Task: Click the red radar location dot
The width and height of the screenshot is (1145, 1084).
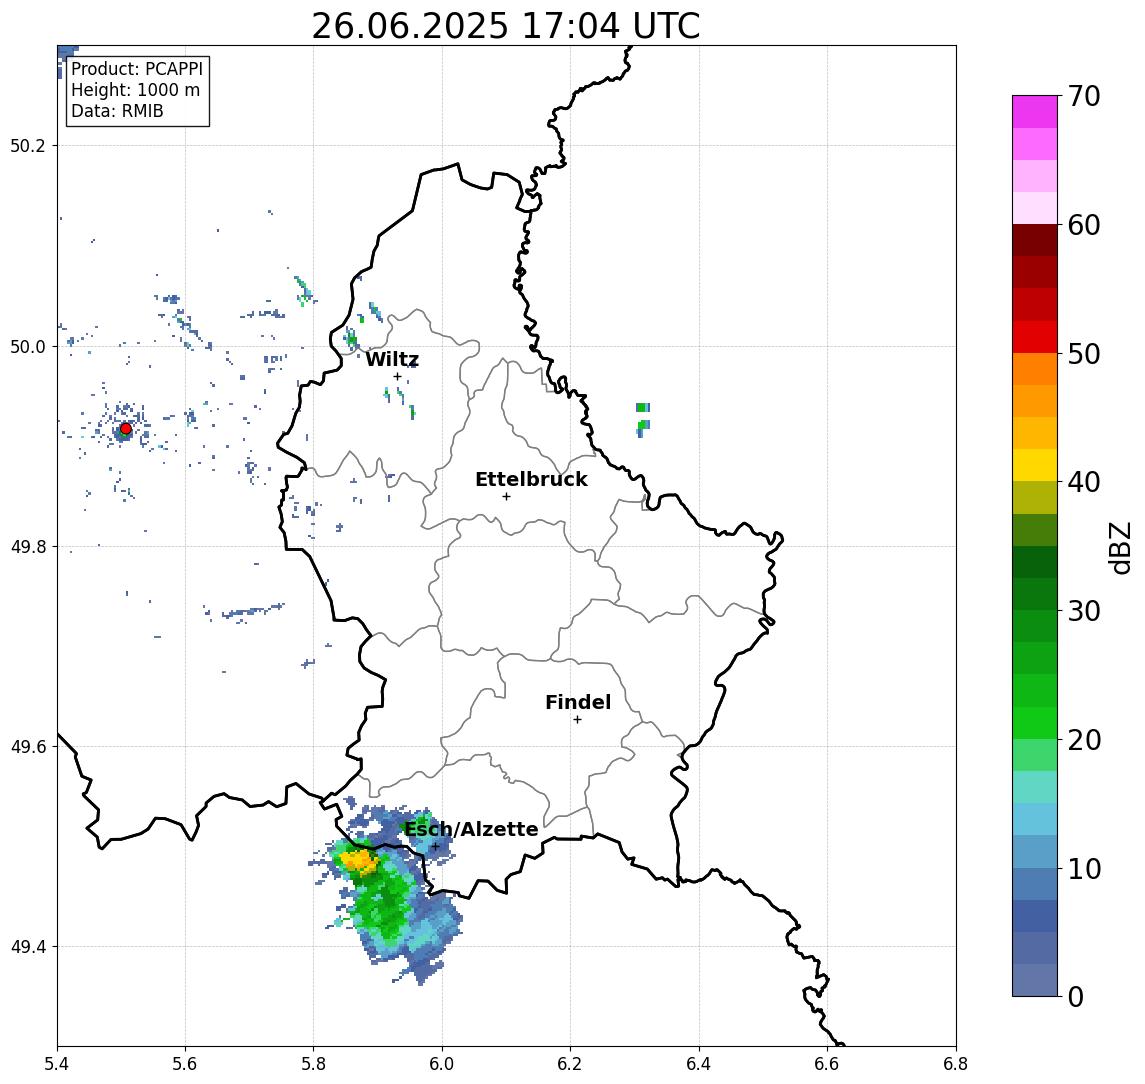Action: pyautogui.click(x=126, y=429)
